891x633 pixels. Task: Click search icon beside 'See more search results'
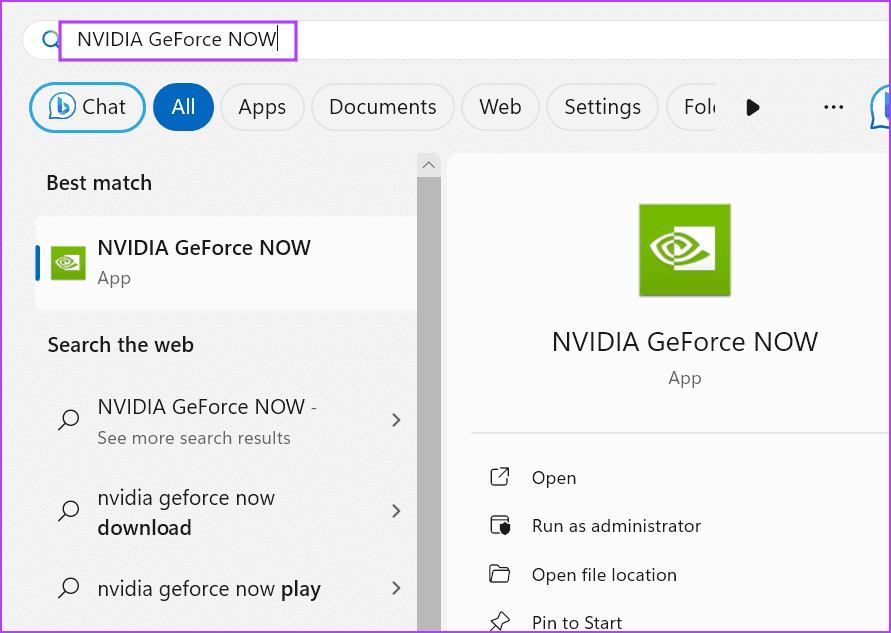pyautogui.click(x=69, y=420)
